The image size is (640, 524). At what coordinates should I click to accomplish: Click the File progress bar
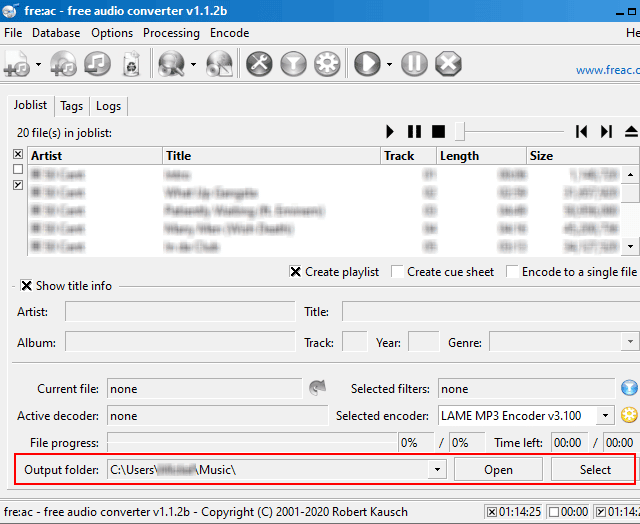click(x=252, y=443)
